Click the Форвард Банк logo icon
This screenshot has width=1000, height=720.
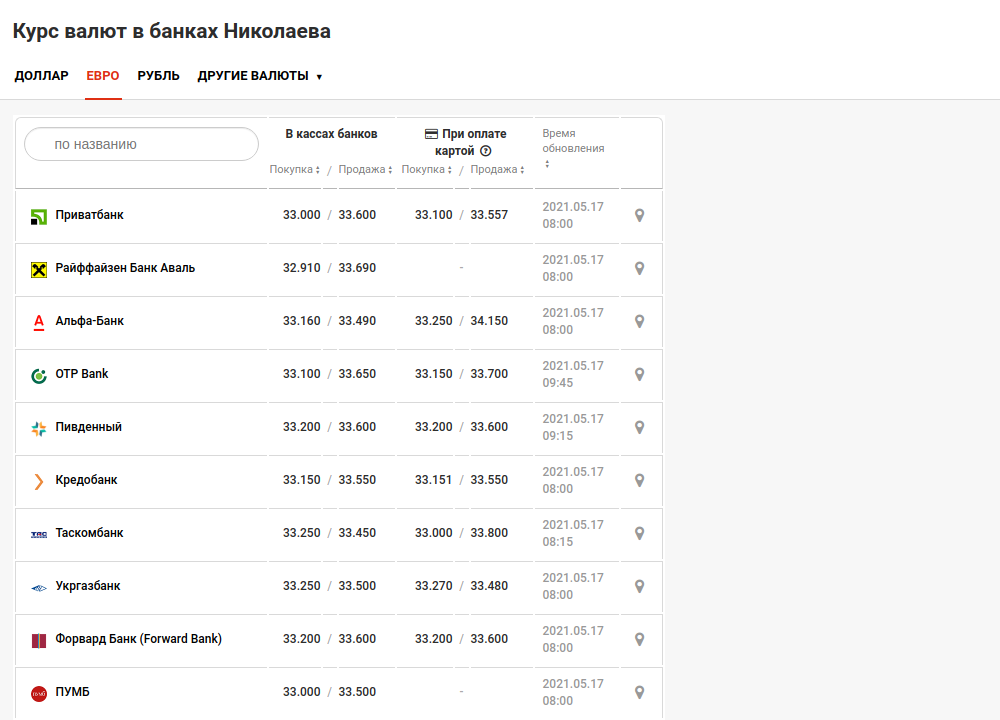coord(39,640)
